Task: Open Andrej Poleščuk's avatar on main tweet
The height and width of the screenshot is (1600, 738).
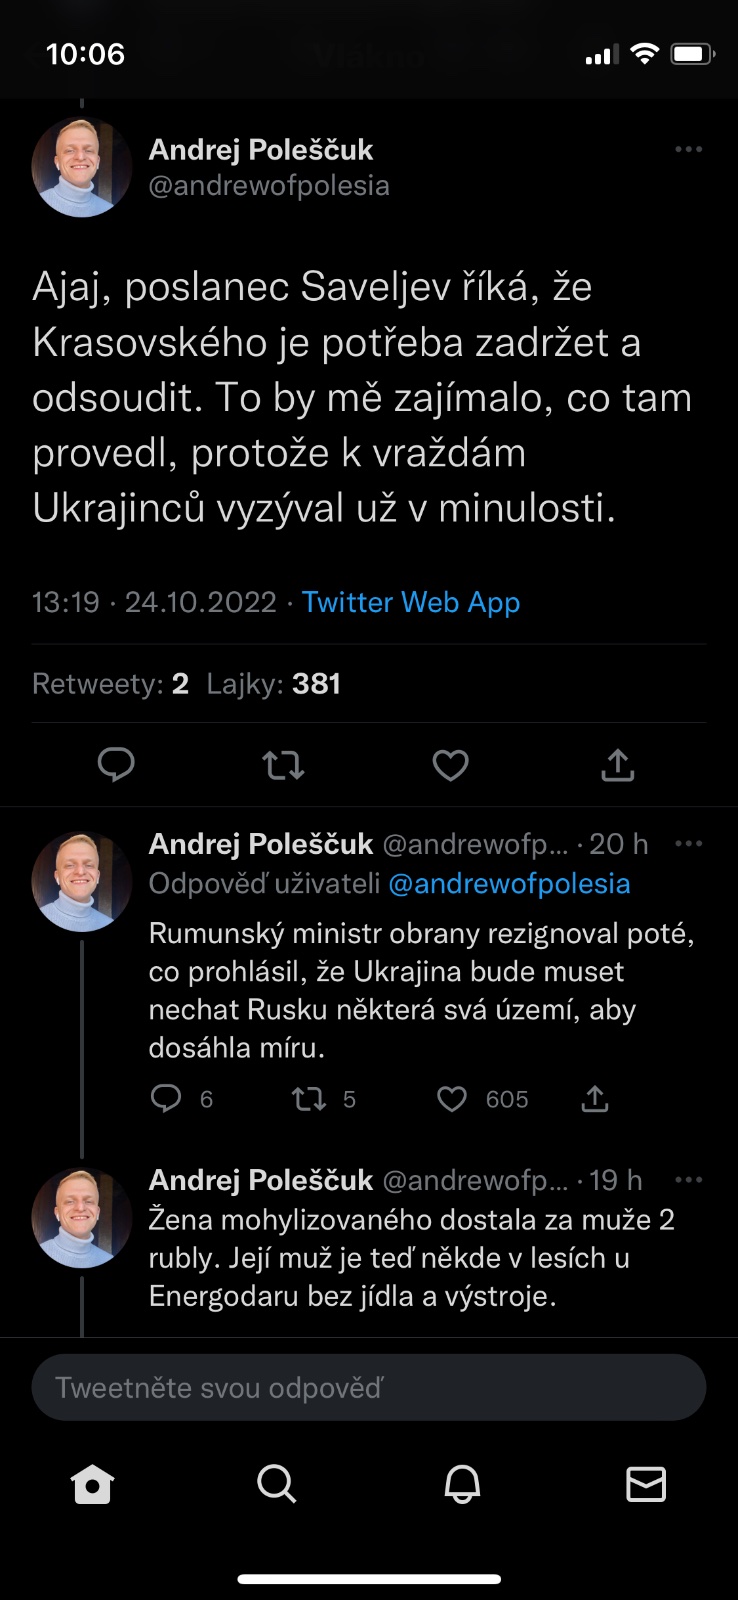Action: [x=82, y=167]
